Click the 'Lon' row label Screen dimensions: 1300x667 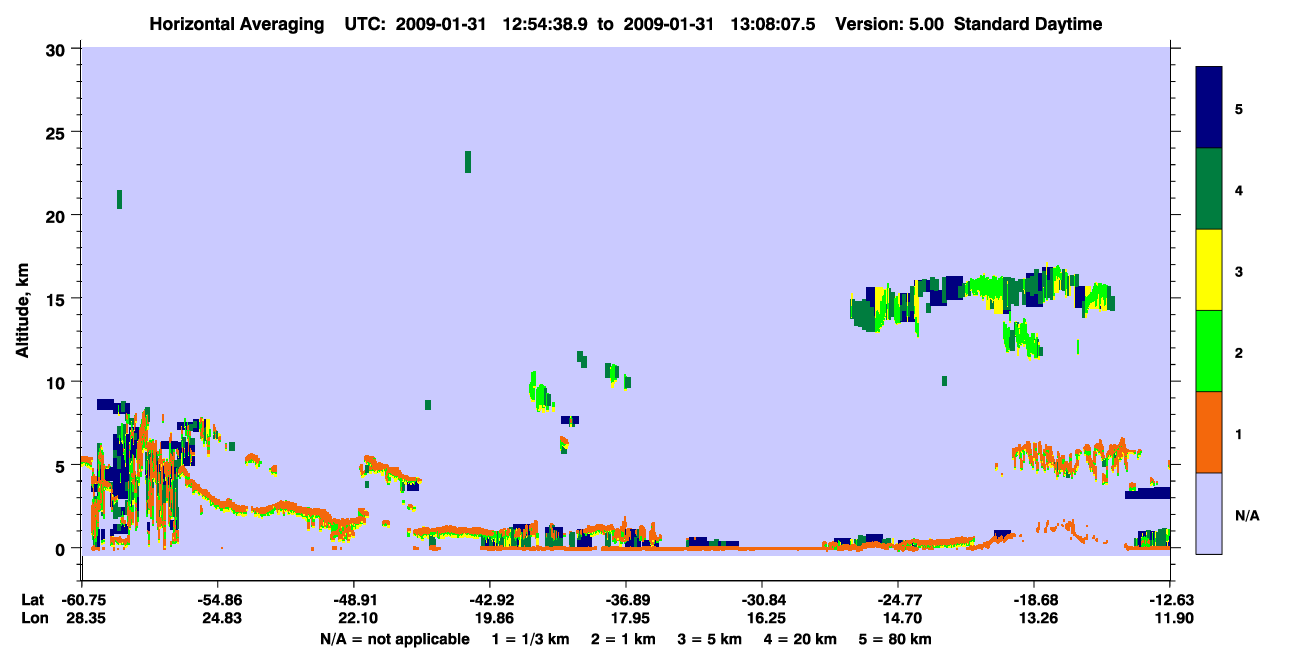pos(34,618)
